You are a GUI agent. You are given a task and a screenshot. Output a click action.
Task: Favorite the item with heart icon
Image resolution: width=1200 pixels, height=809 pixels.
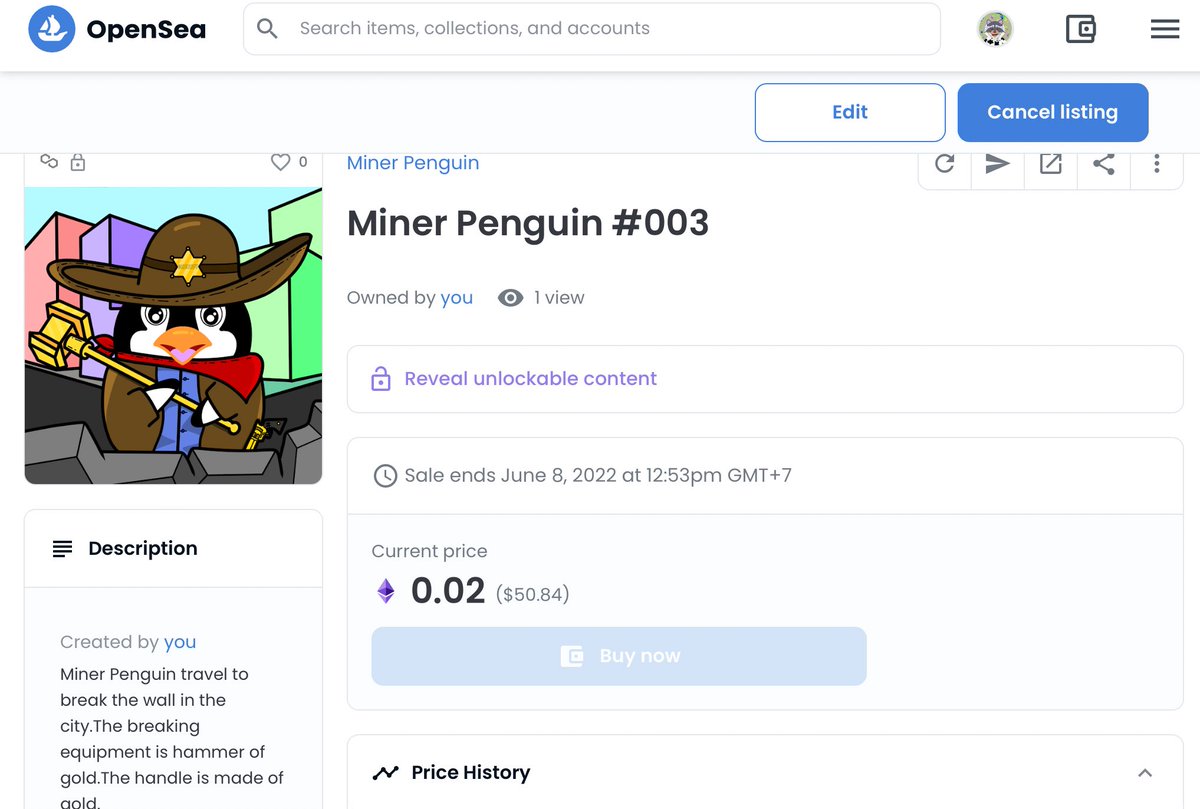(281, 162)
